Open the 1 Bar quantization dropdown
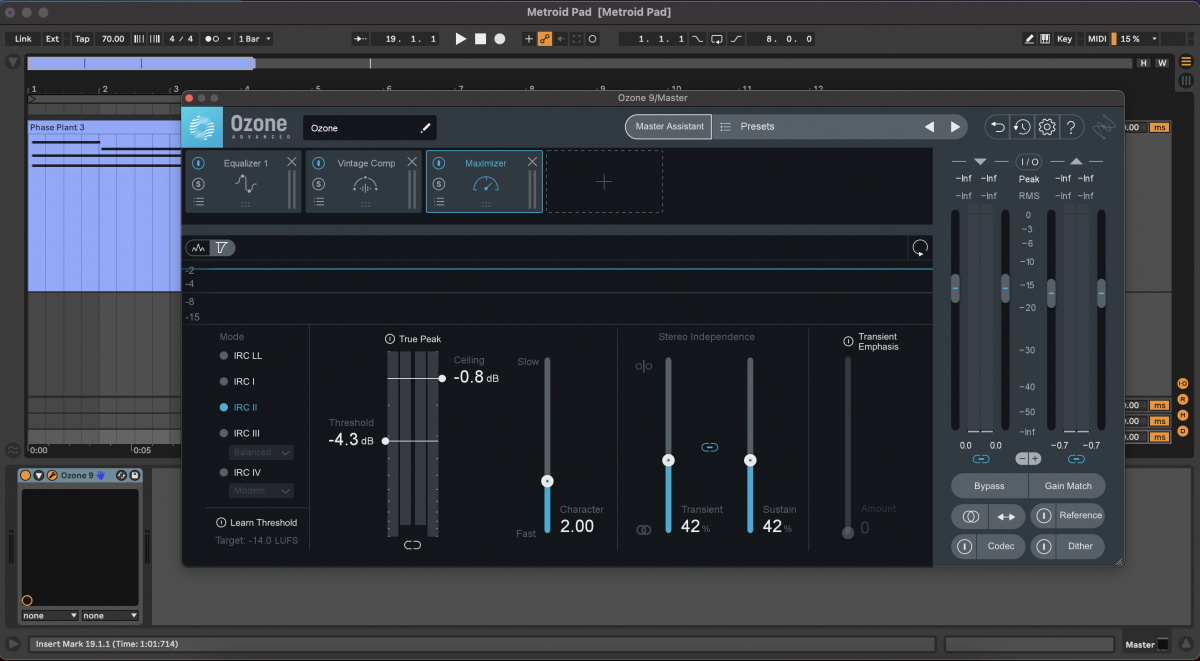Image resolution: width=1200 pixels, height=661 pixels. pos(254,39)
